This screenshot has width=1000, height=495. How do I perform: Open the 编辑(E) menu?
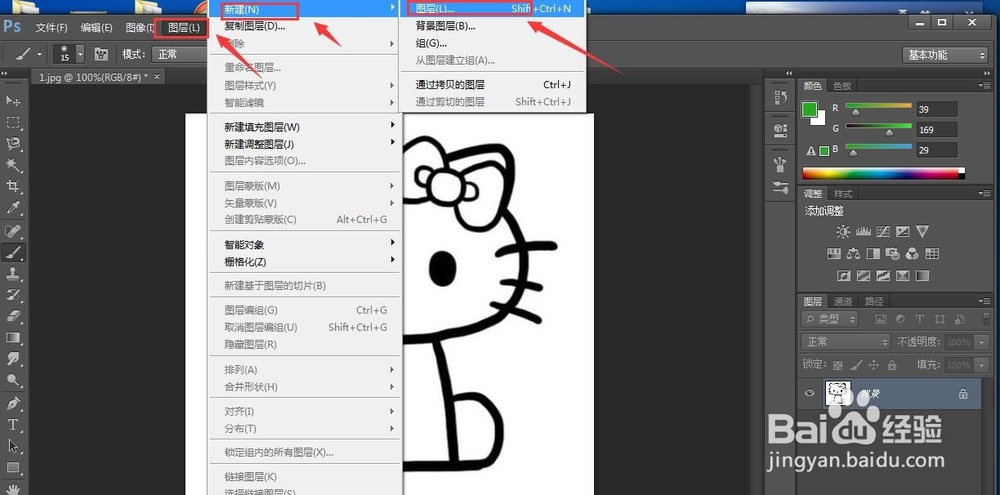pyautogui.click(x=96, y=27)
